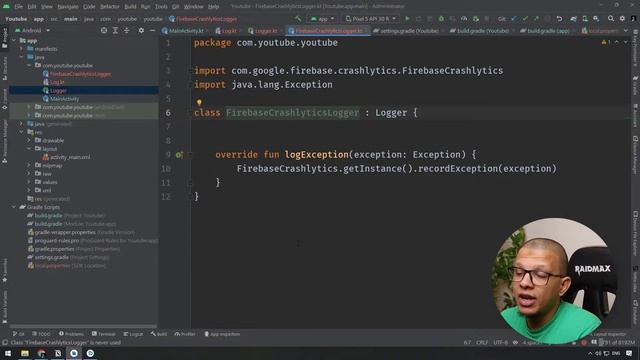Collapse the layout folder
The height and width of the screenshot is (360, 640).
[x=29, y=149]
